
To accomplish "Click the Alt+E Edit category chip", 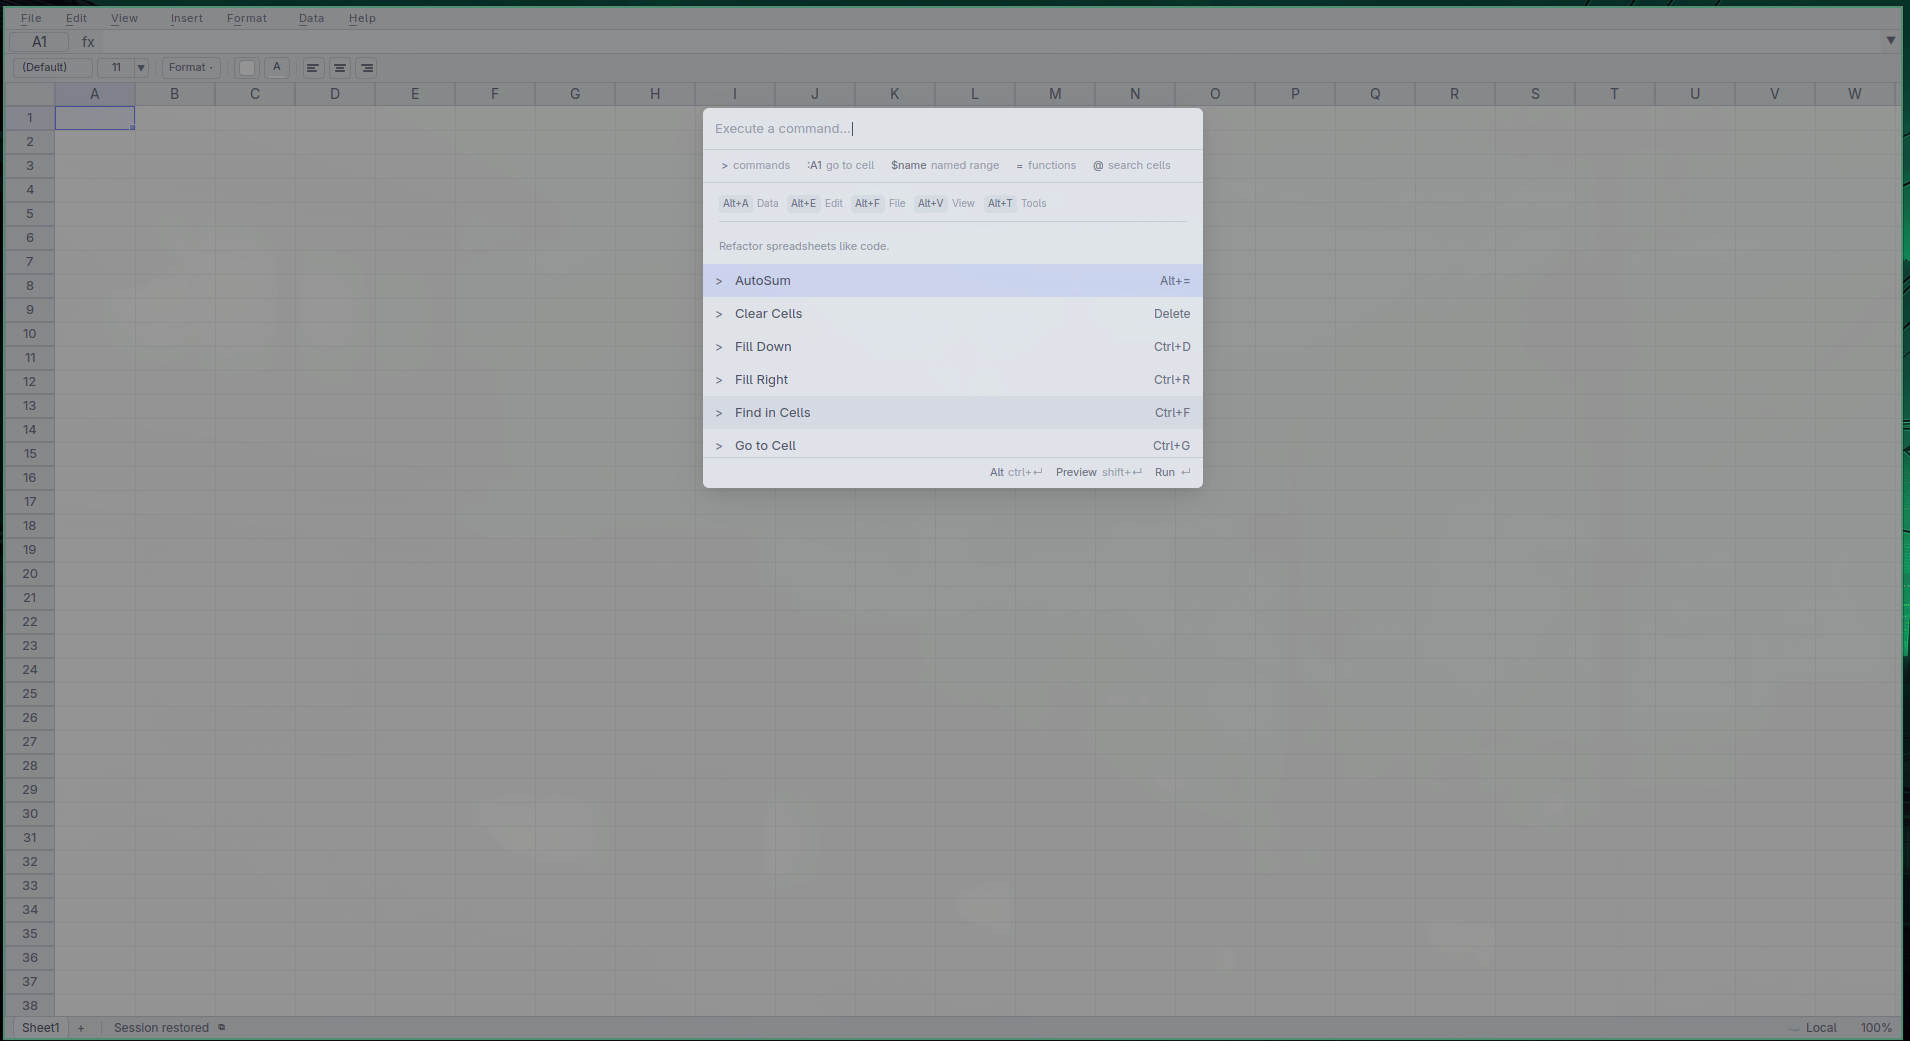I will pyautogui.click(x=816, y=204).
